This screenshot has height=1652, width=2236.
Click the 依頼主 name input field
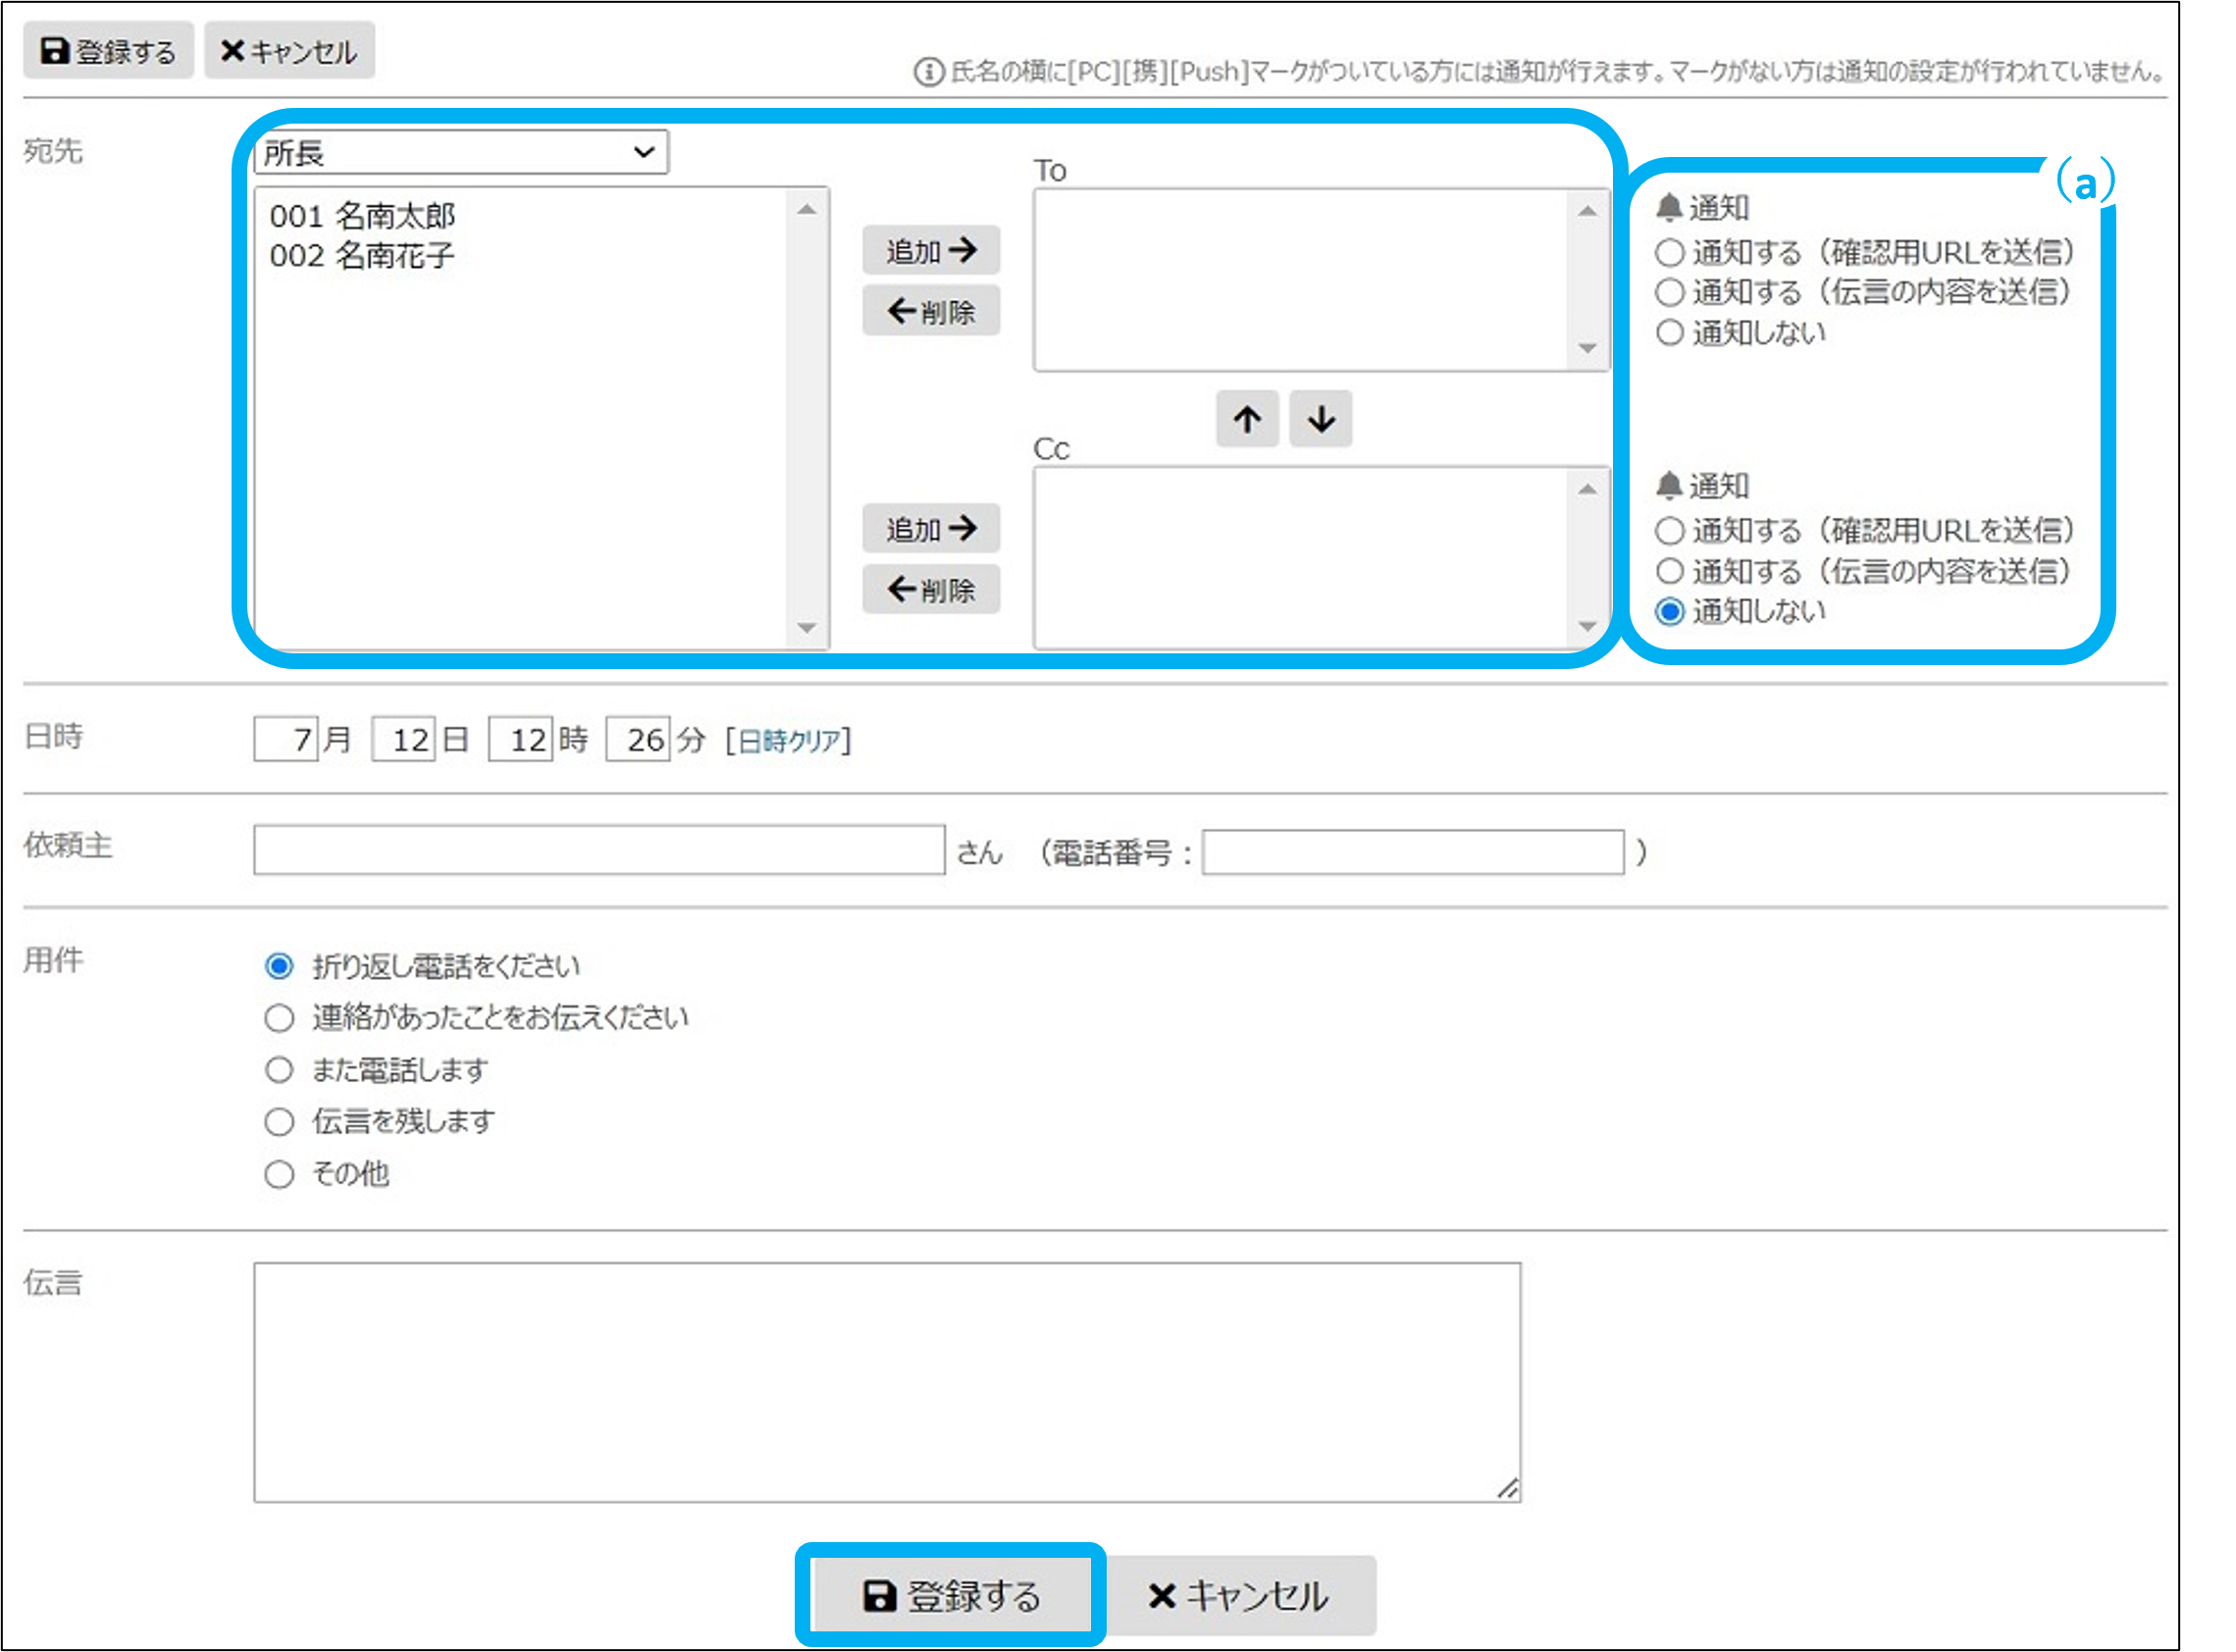pos(598,850)
